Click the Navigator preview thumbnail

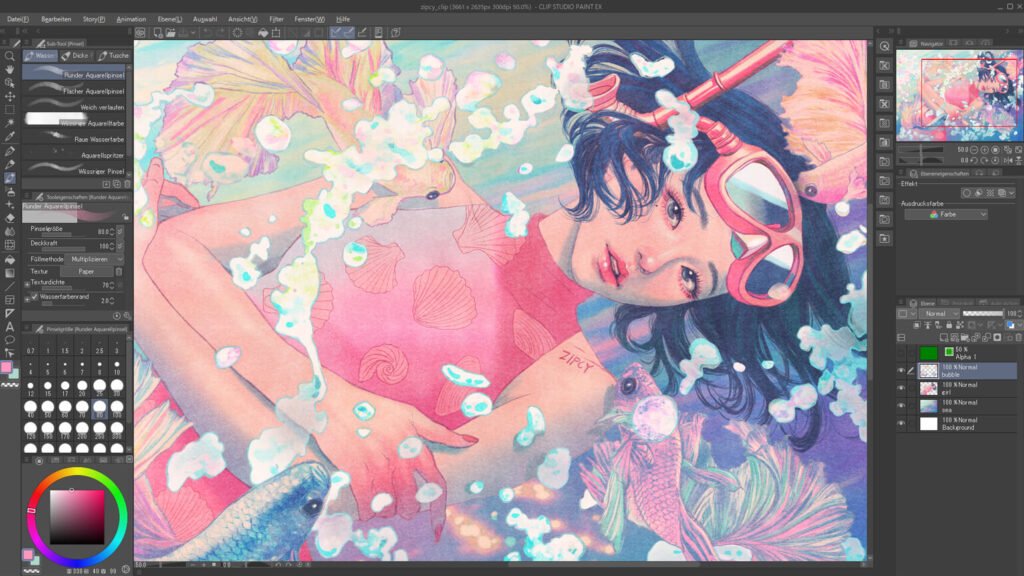[x=959, y=95]
